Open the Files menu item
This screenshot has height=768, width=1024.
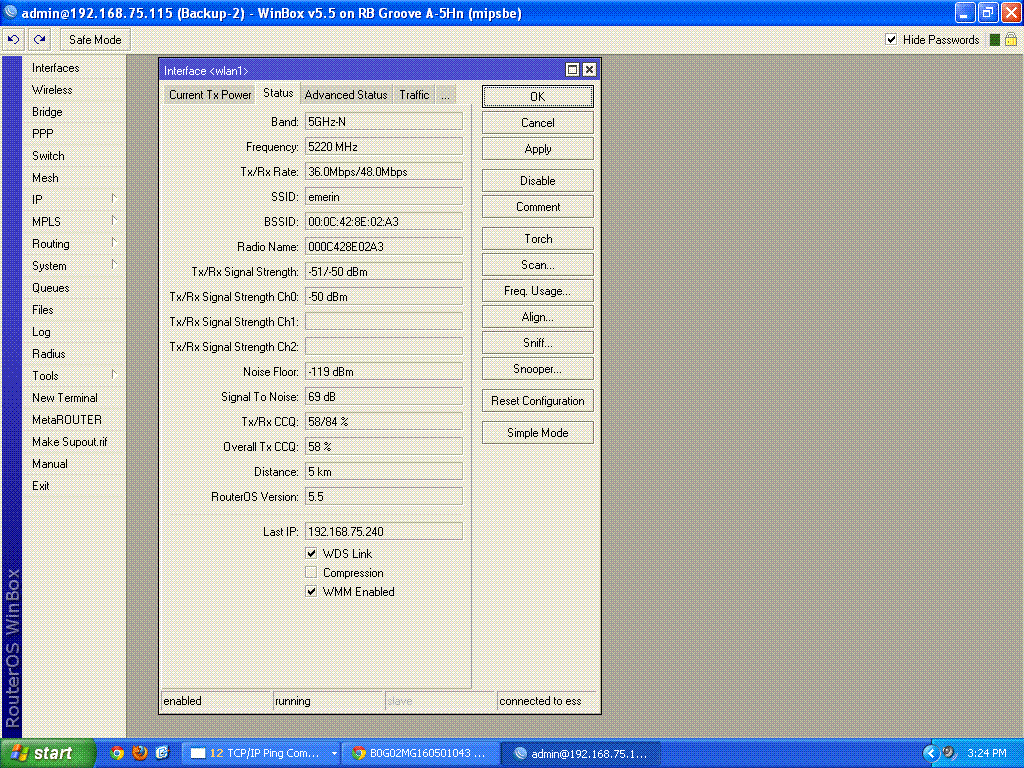pyautogui.click(x=42, y=310)
